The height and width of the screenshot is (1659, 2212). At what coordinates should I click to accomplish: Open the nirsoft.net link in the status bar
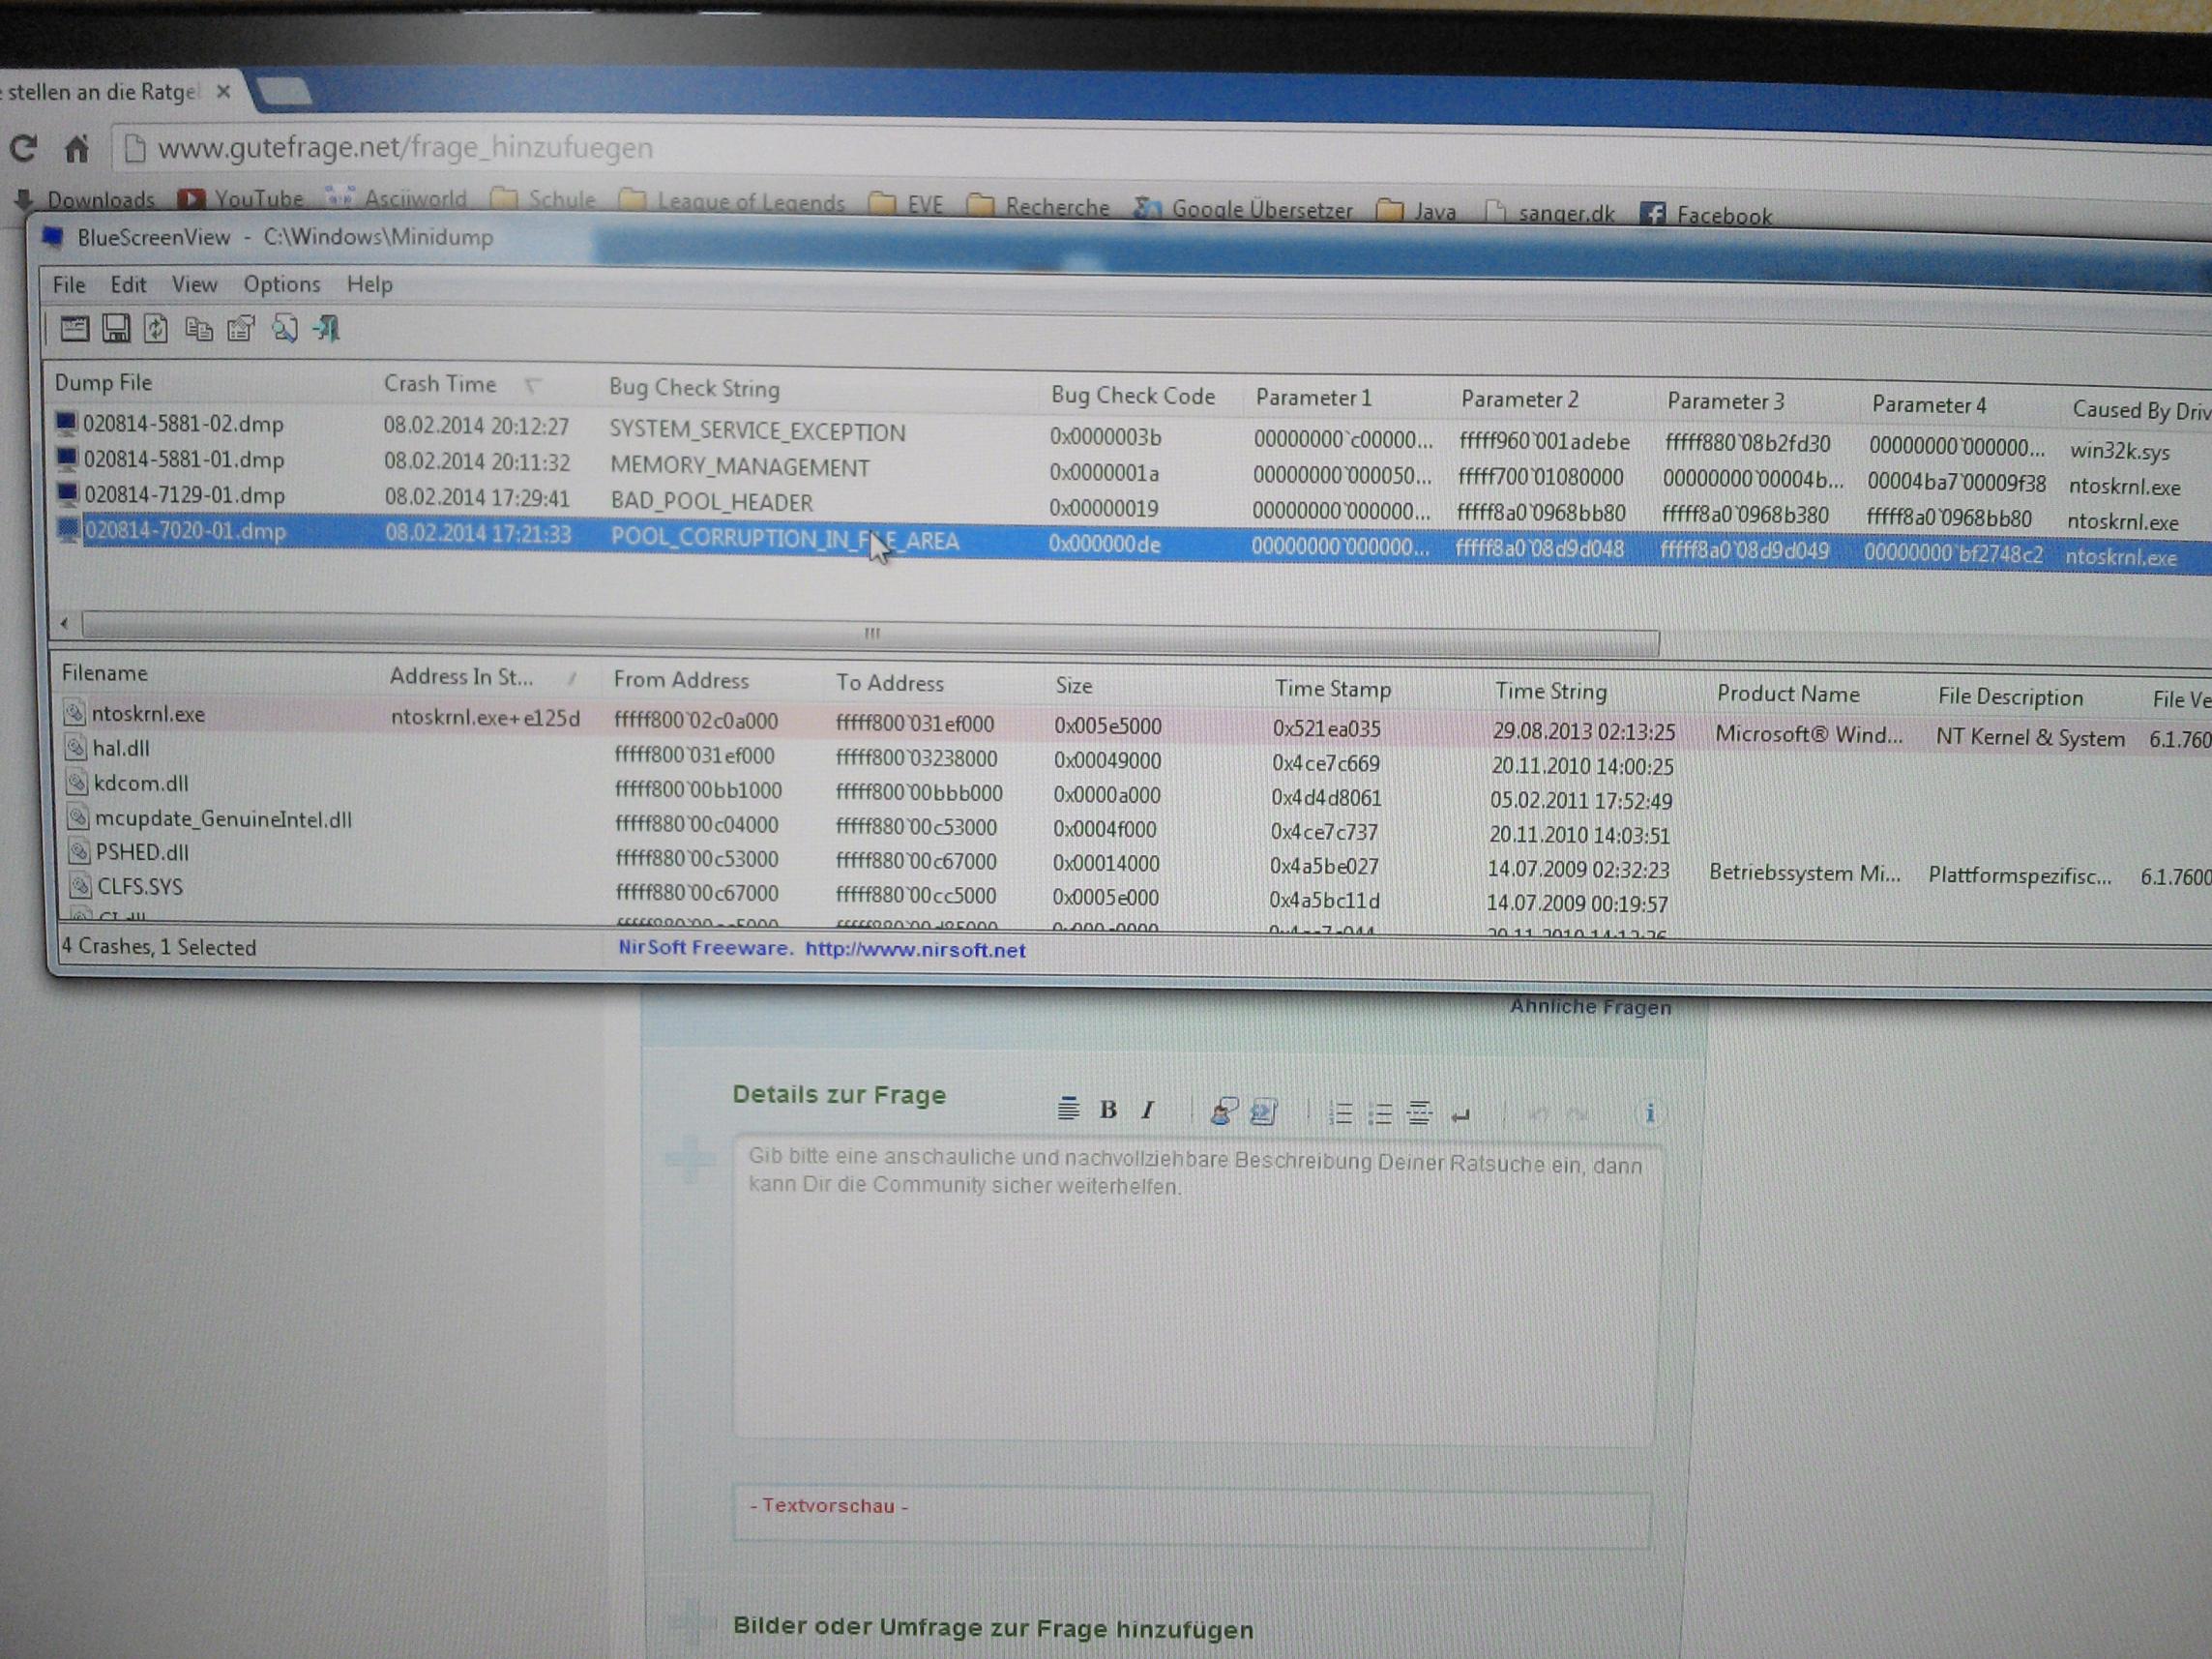point(915,950)
